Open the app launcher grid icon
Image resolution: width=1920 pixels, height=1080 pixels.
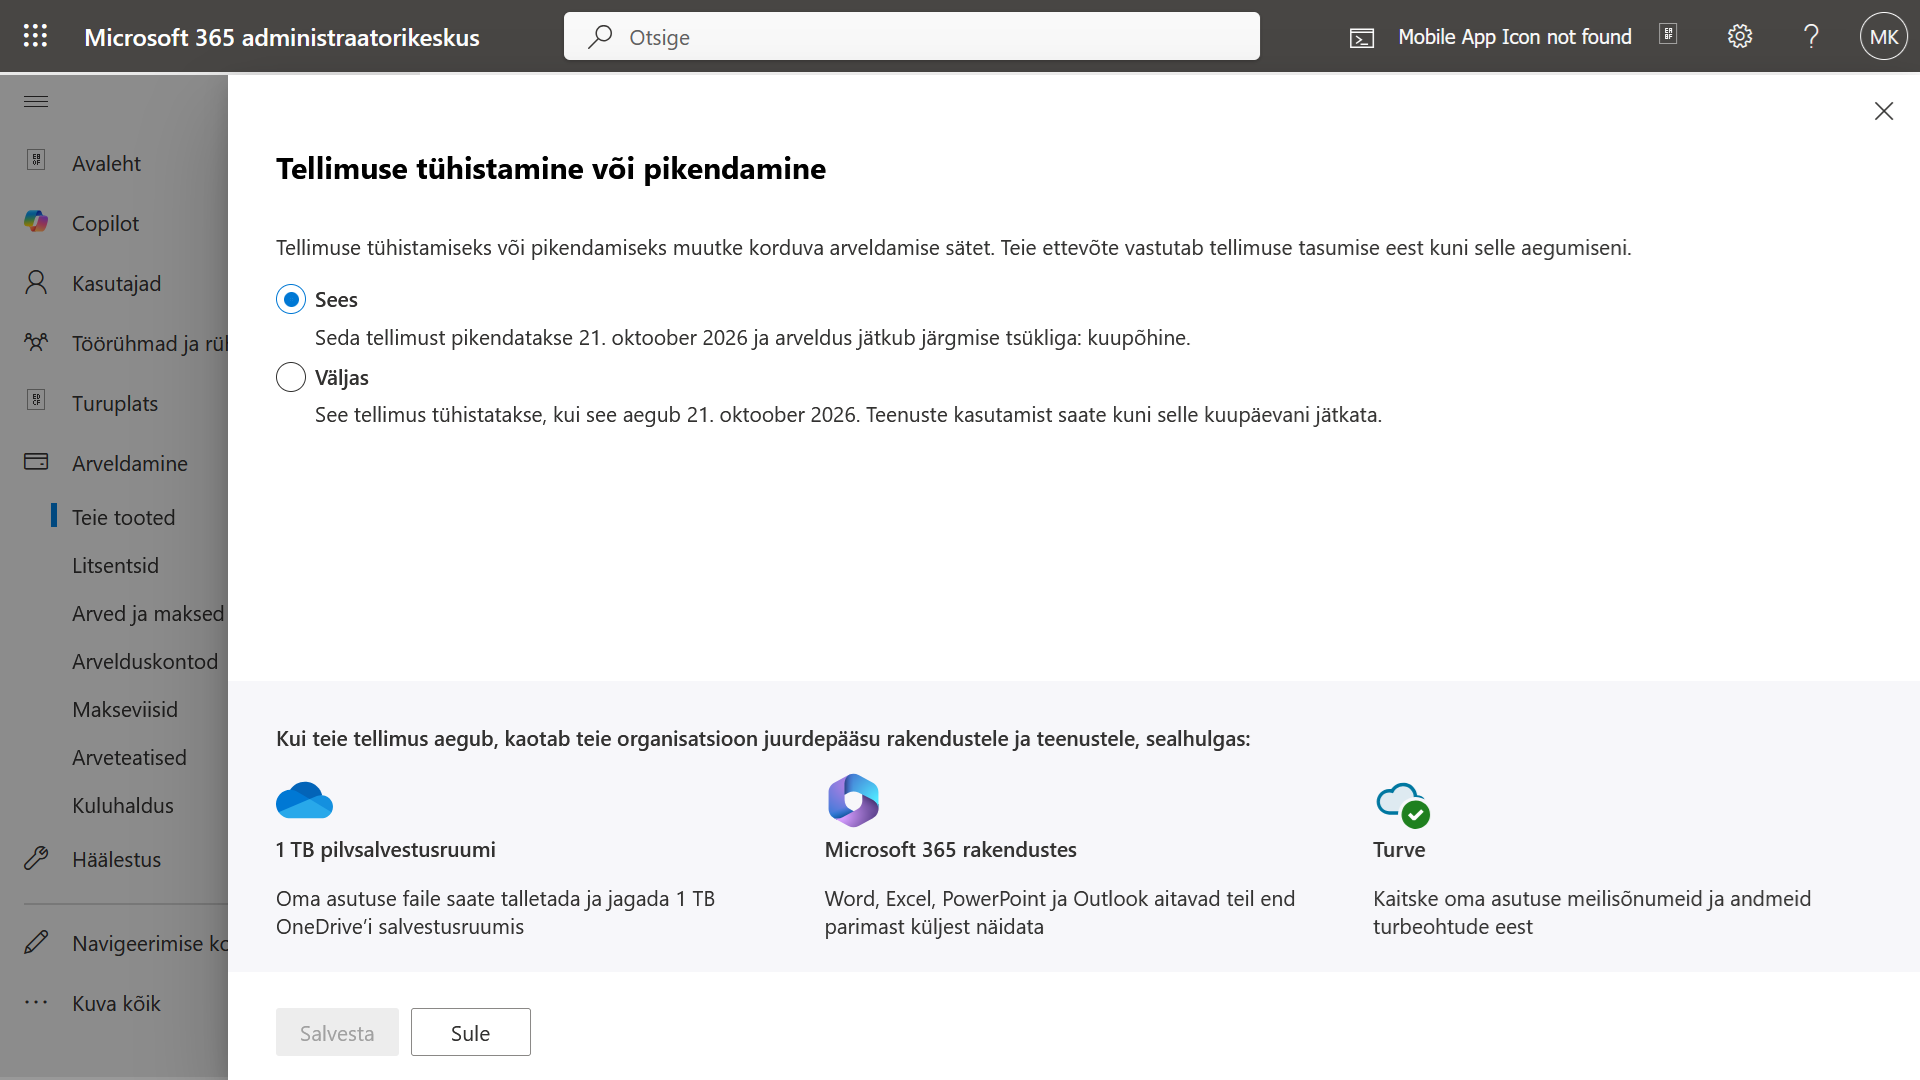pos(35,36)
